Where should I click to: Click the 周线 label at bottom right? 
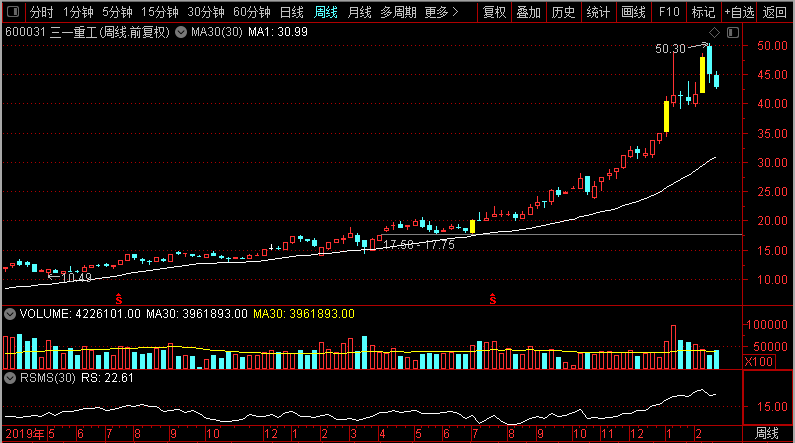tap(767, 434)
